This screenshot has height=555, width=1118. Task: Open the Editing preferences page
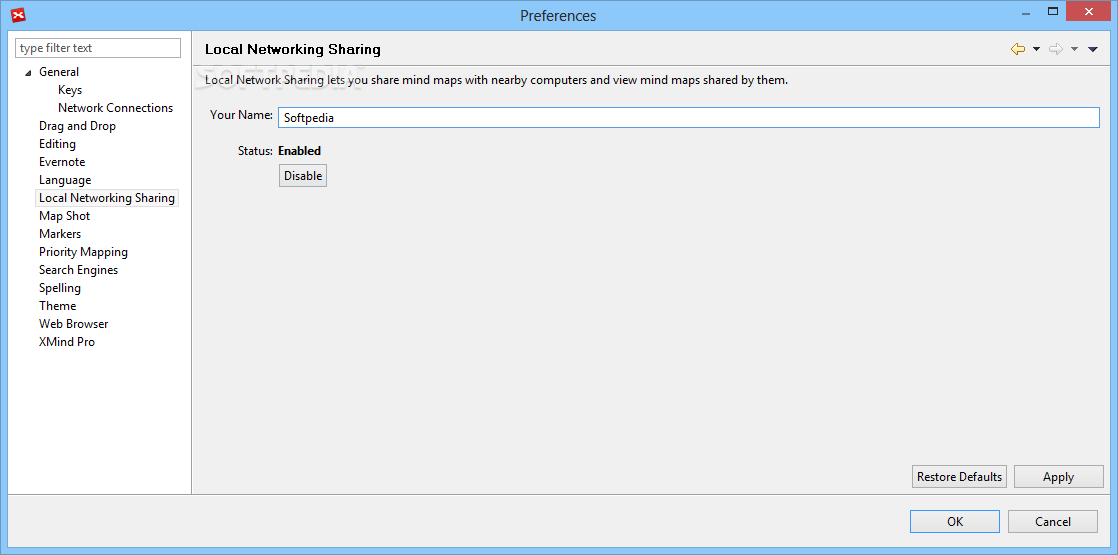click(57, 144)
